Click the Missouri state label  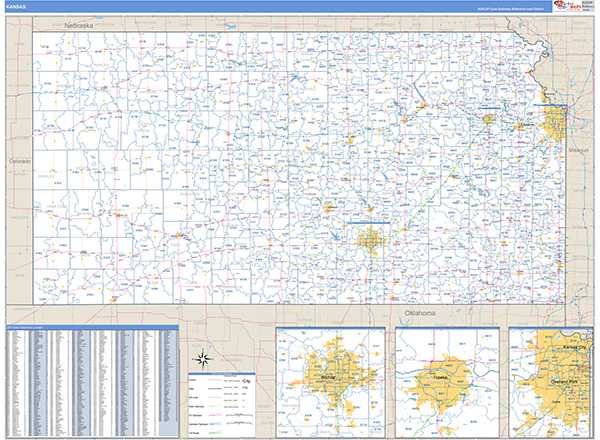pyautogui.click(x=579, y=150)
